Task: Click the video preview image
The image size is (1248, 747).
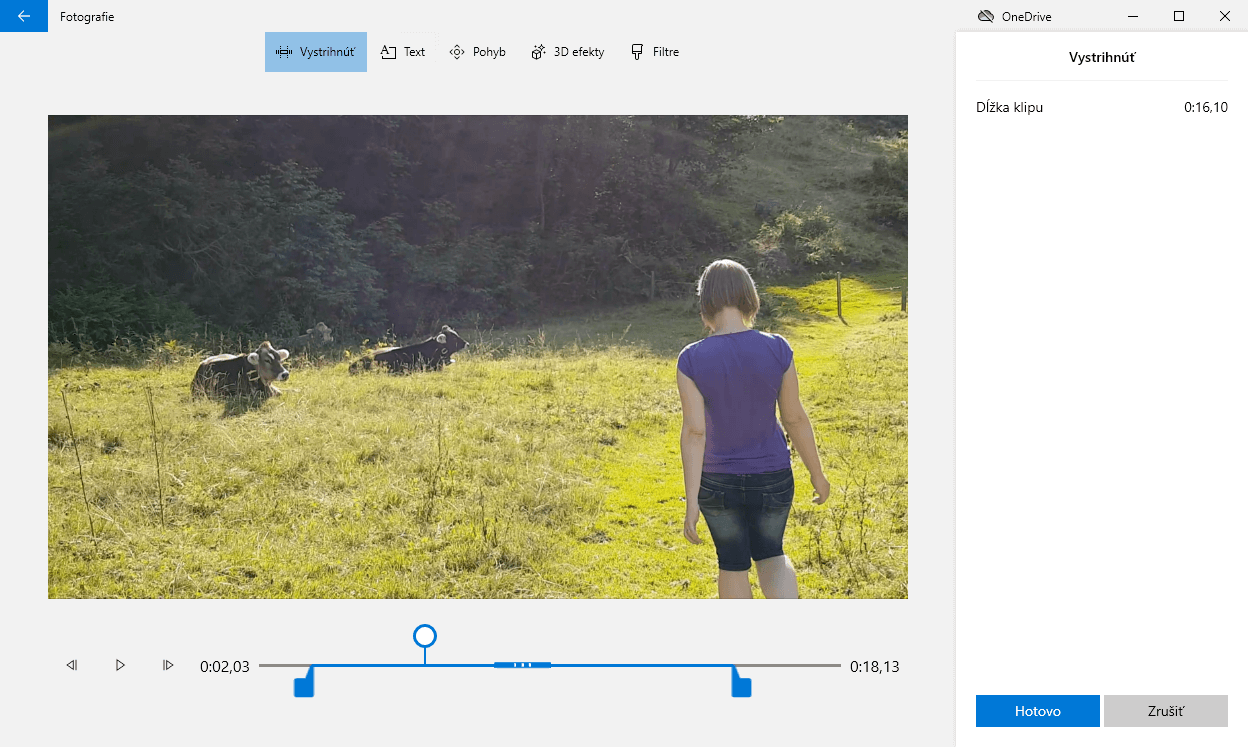Action: tap(477, 357)
